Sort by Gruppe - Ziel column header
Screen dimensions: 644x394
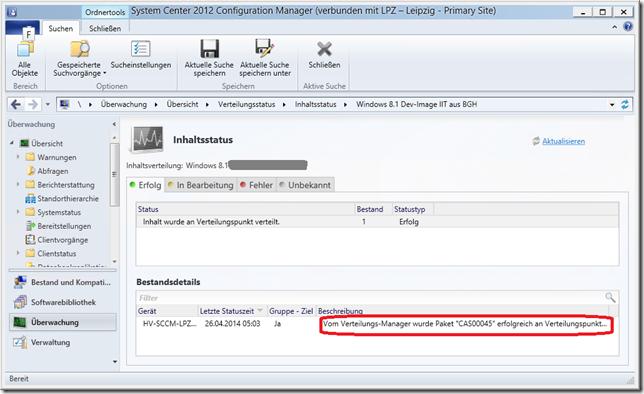point(291,311)
